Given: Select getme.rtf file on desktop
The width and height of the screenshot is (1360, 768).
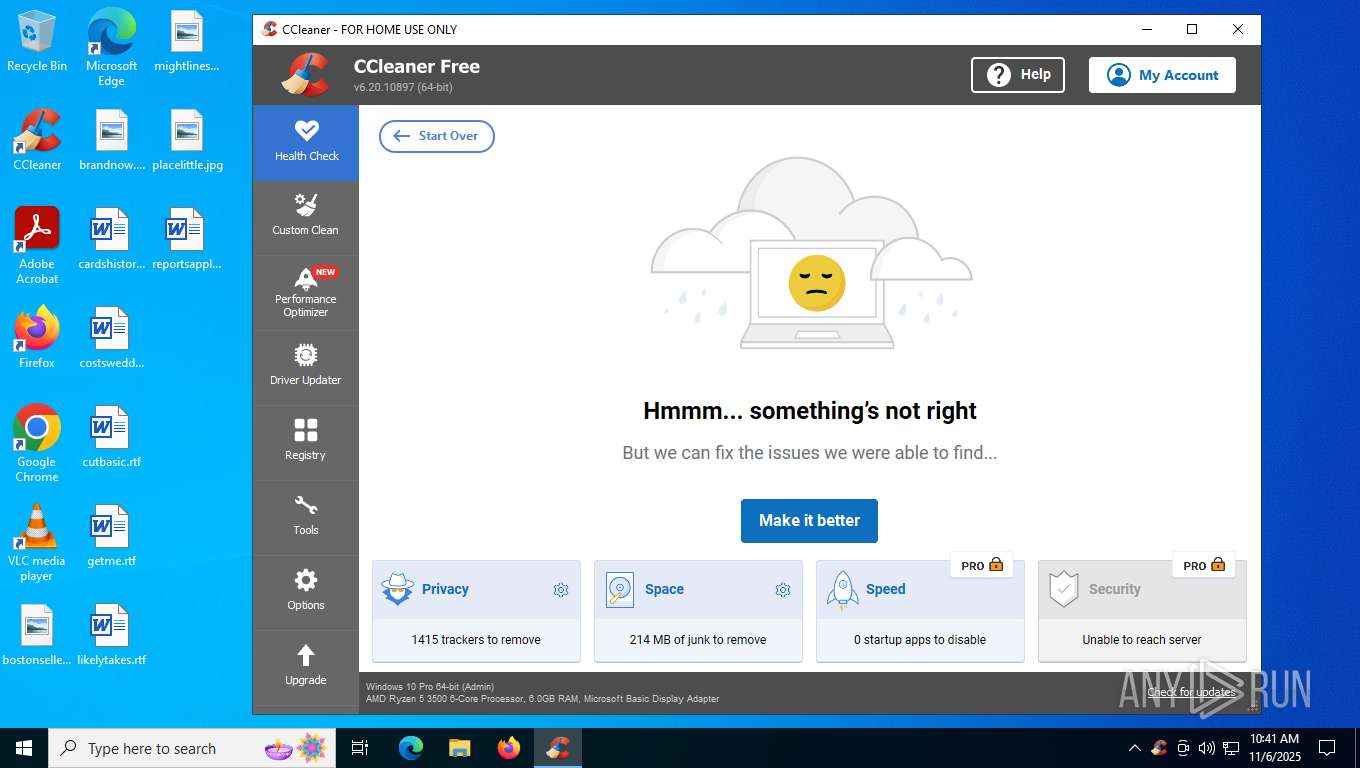Looking at the screenshot, I should (x=111, y=536).
